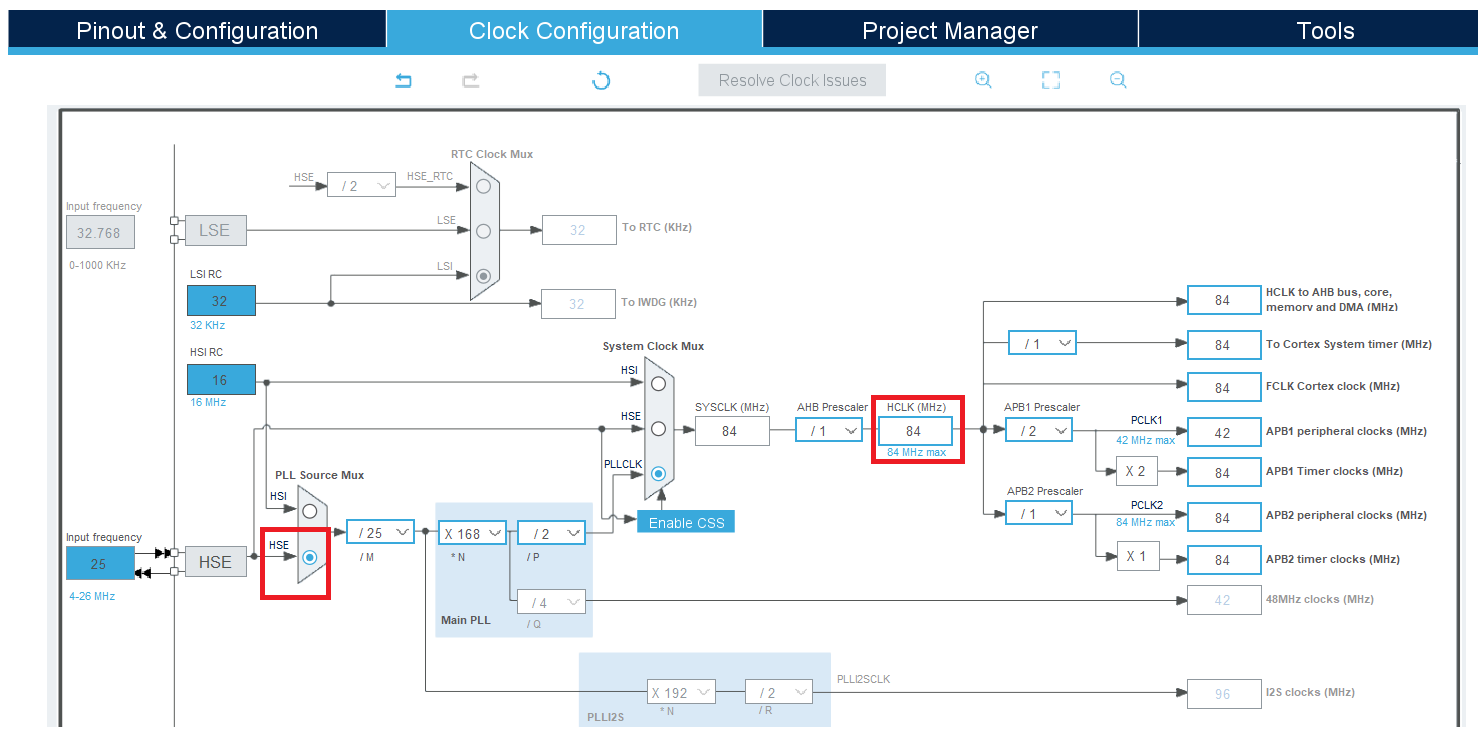Click the Enable CSS button

click(686, 522)
